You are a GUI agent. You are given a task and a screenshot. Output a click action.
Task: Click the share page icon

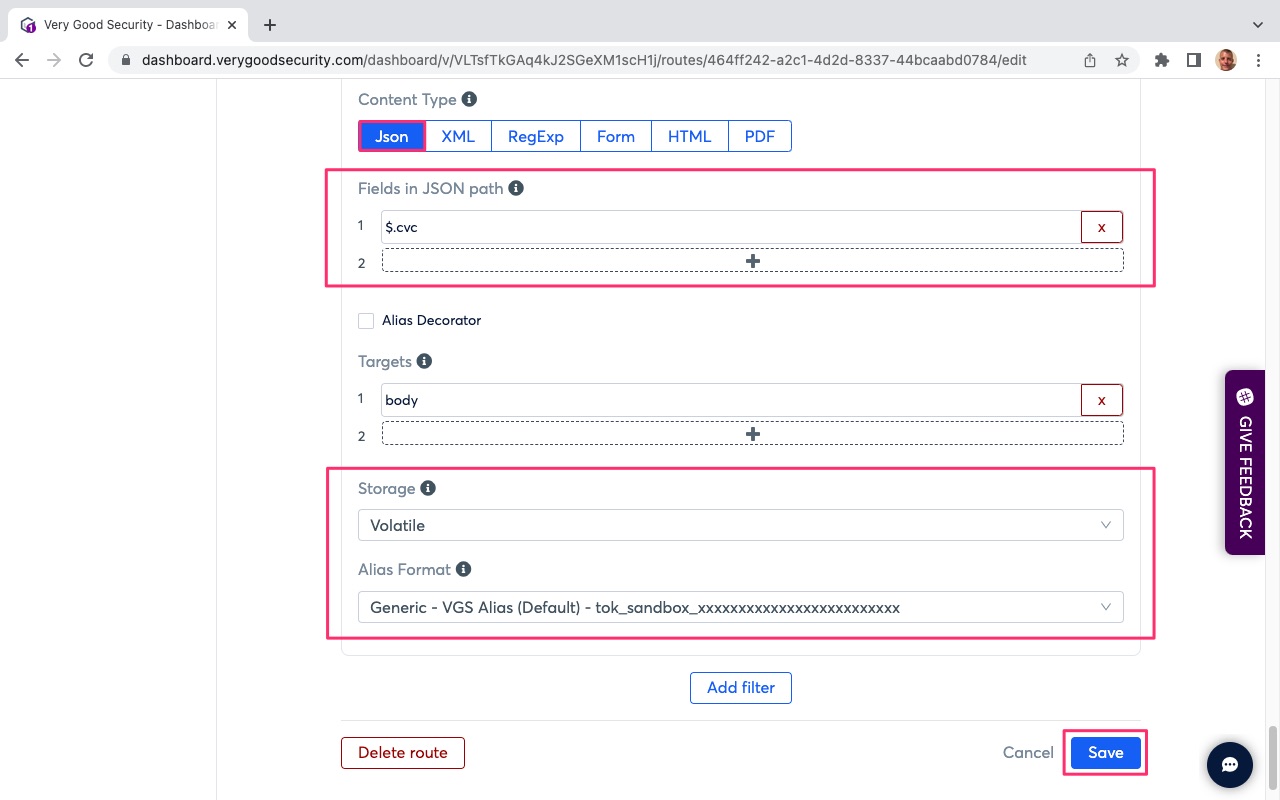pyautogui.click(x=1090, y=60)
